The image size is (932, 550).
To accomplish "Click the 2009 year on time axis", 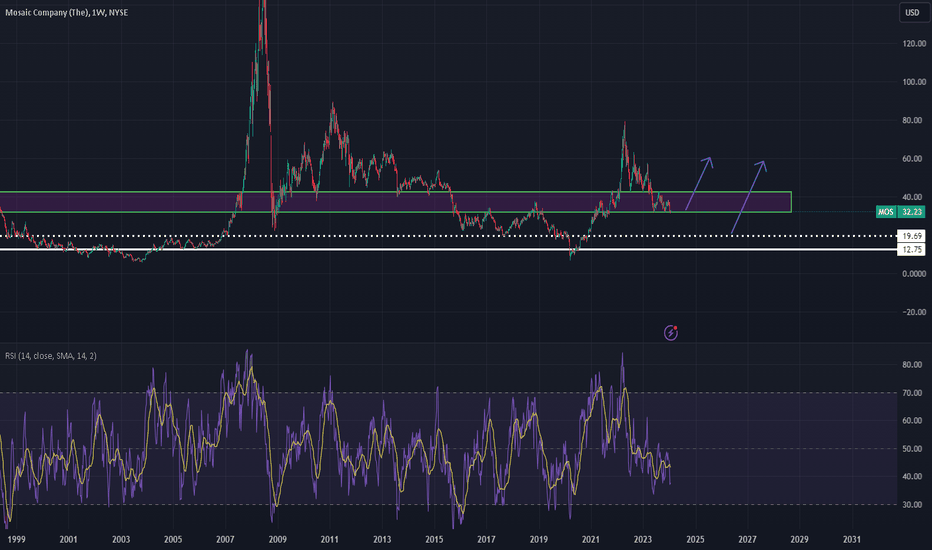I will (278, 539).
